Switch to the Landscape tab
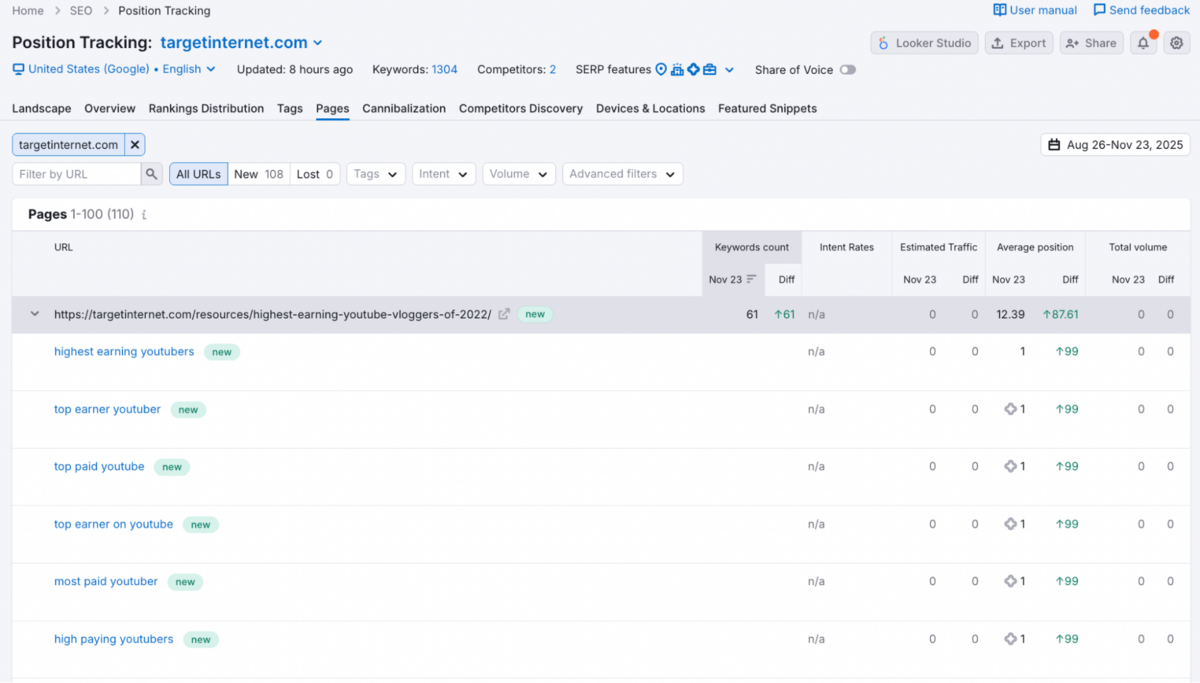Image resolution: width=1200 pixels, height=683 pixels. pos(41,108)
